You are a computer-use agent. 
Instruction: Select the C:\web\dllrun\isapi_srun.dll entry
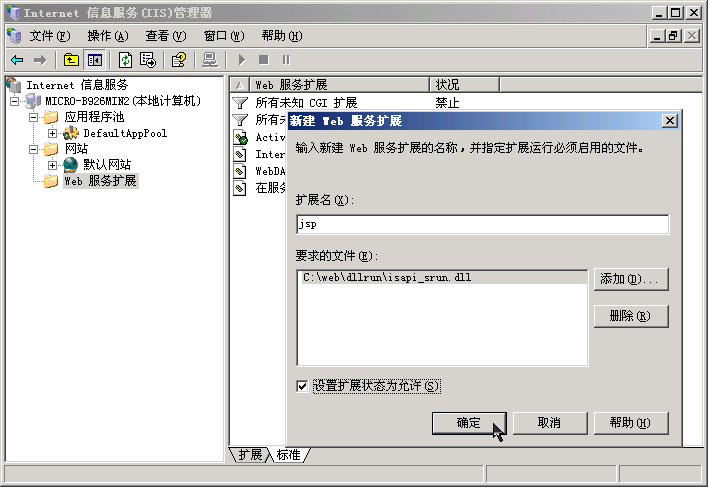tap(442, 278)
